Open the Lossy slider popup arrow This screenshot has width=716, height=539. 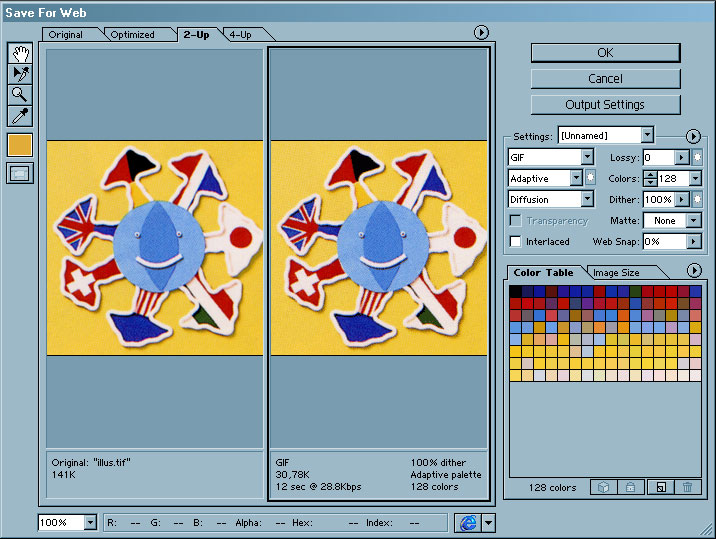(x=681, y=158)
